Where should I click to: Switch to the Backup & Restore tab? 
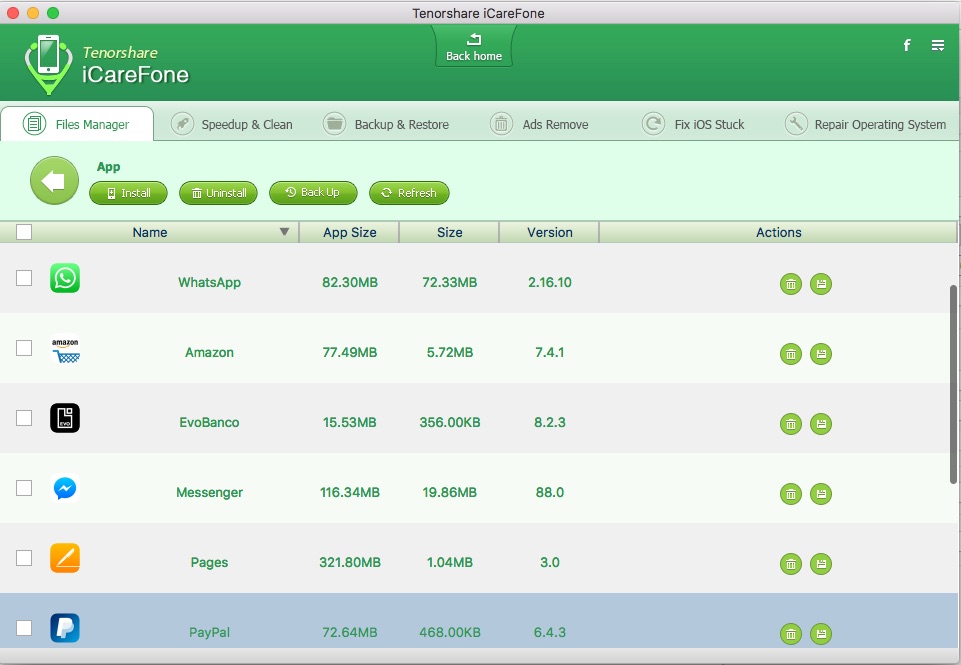387,124
